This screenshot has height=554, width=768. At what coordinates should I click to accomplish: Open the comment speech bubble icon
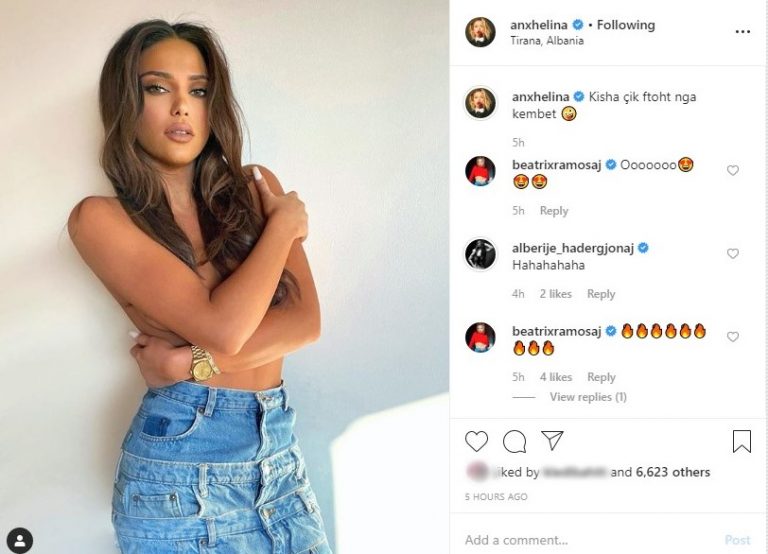coord(514,441)
